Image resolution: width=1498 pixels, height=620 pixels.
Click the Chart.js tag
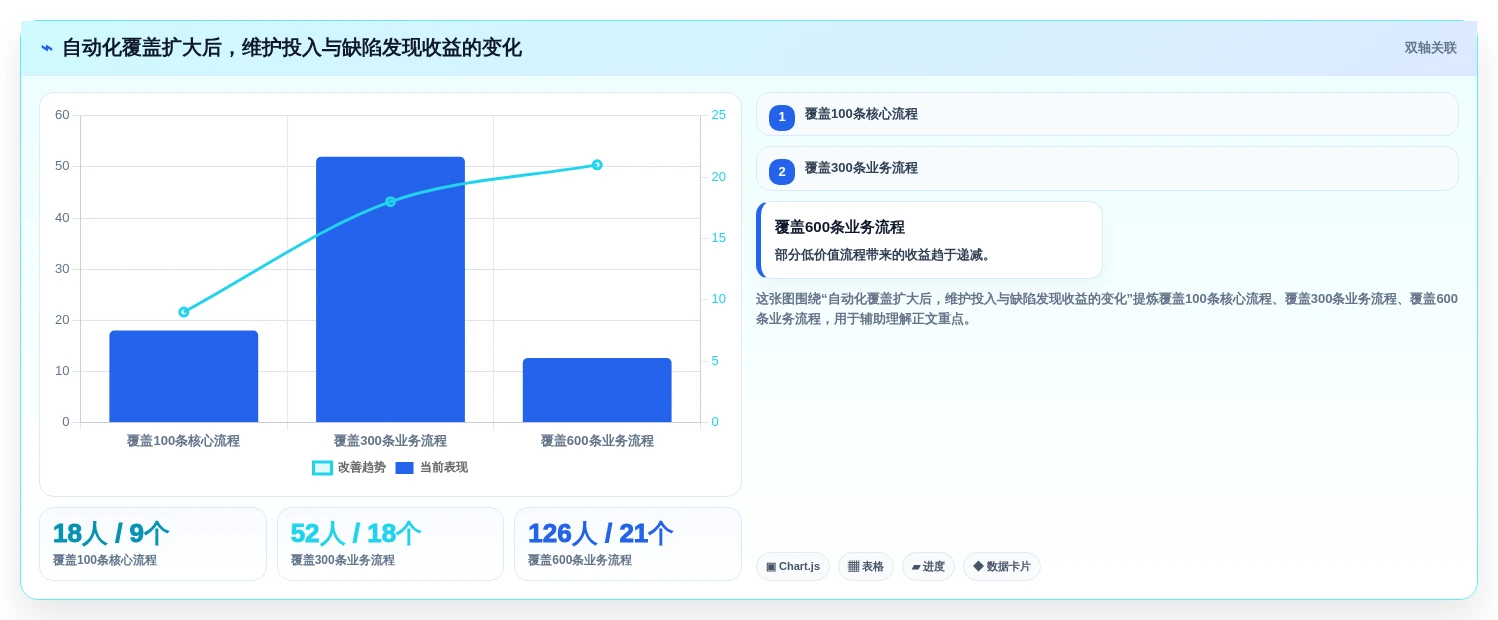(793, 566)
